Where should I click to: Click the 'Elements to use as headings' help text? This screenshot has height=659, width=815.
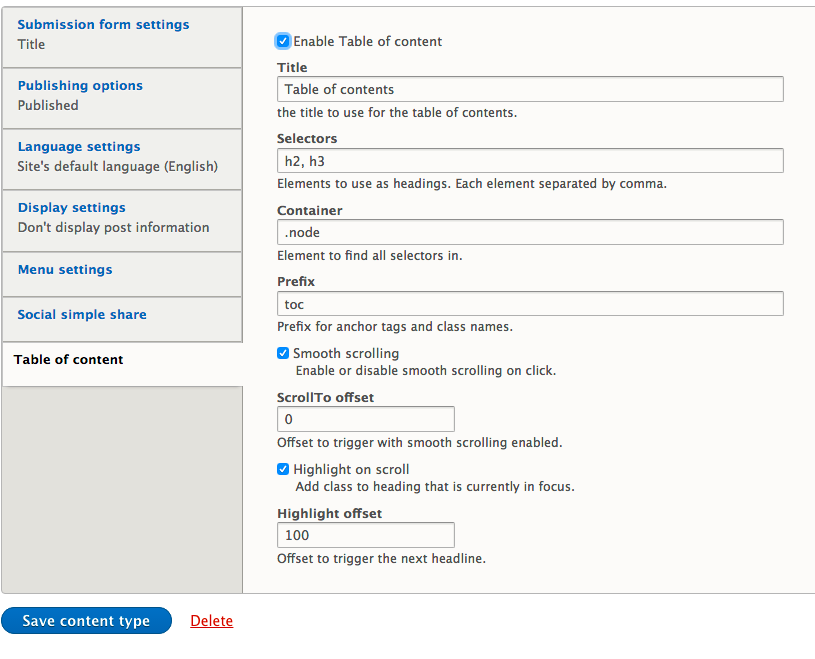click(x=471, y=184)
